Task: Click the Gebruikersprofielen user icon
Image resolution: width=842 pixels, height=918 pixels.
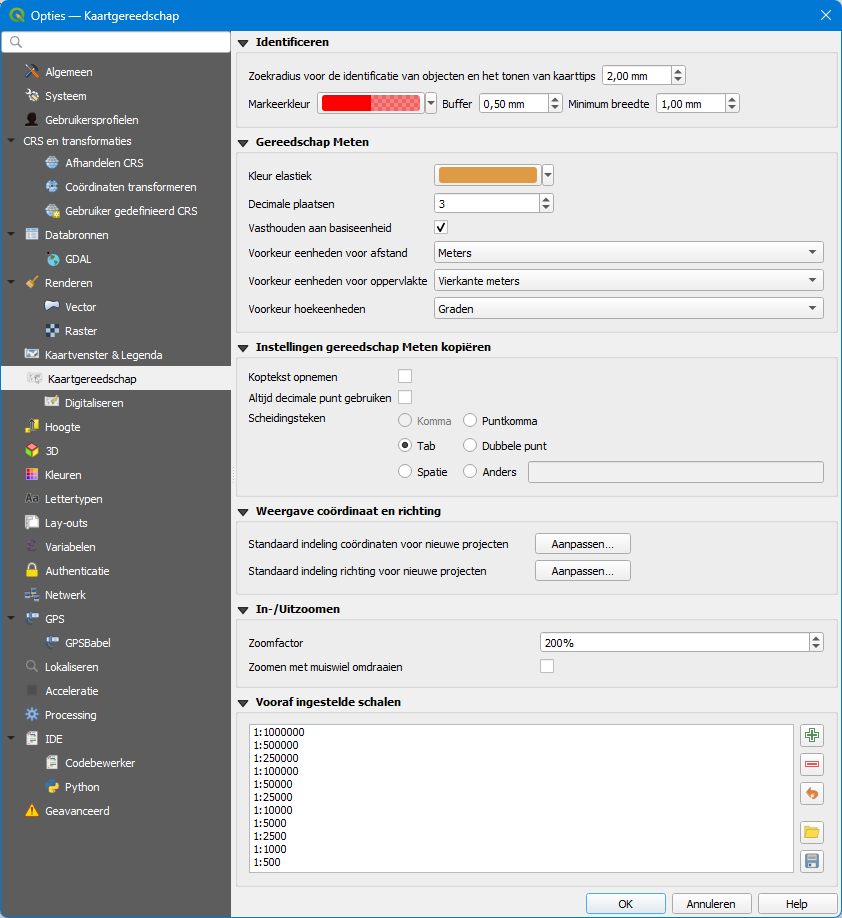Action: pos(32,119)
